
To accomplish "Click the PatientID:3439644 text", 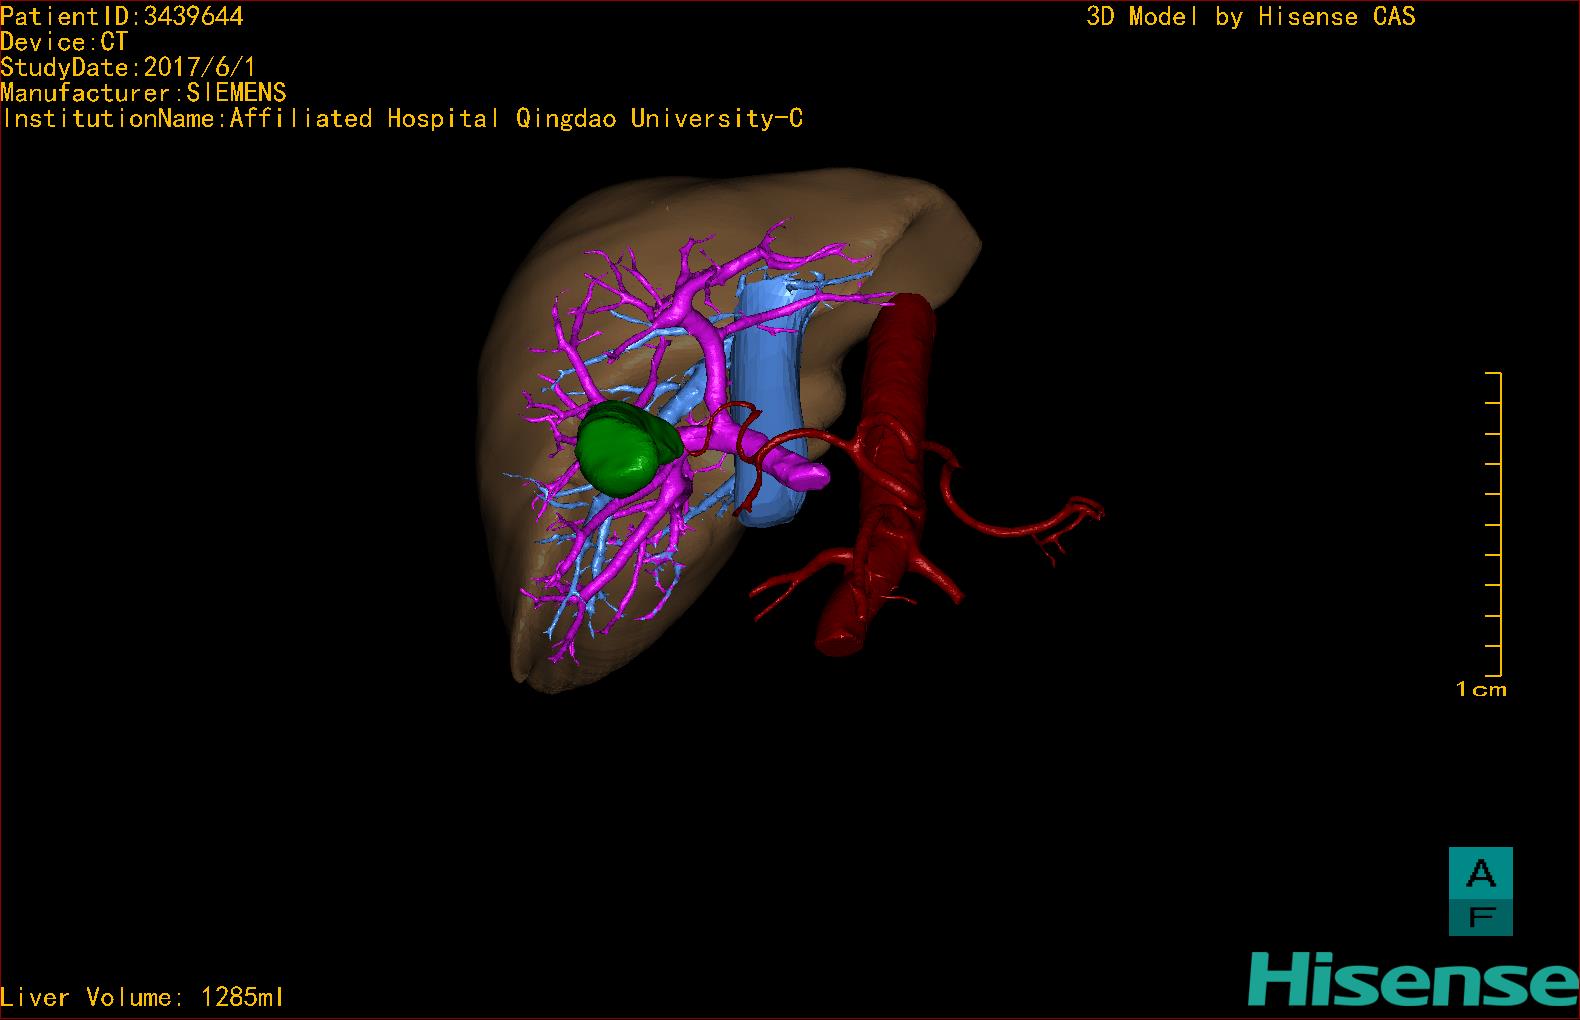I will 122,16.
